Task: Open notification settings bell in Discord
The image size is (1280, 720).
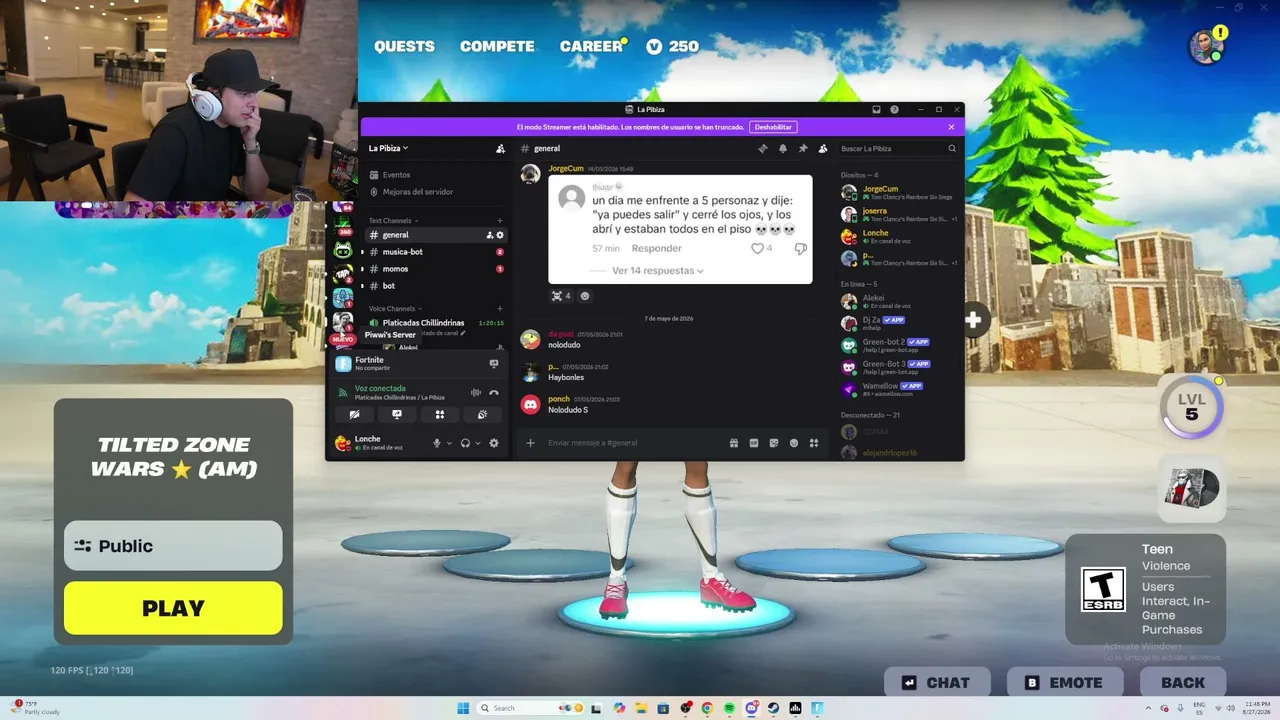Action: (x=783, y=148)
